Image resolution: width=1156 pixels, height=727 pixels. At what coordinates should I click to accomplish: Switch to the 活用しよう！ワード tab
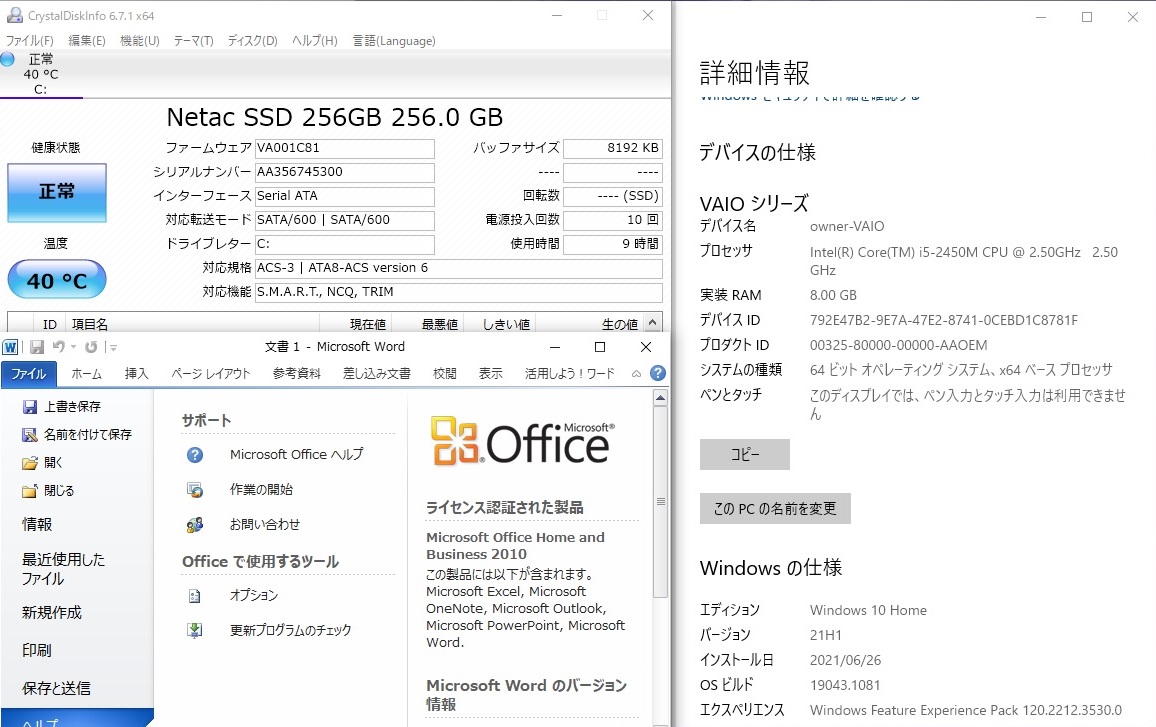click(x=569, y=374)
